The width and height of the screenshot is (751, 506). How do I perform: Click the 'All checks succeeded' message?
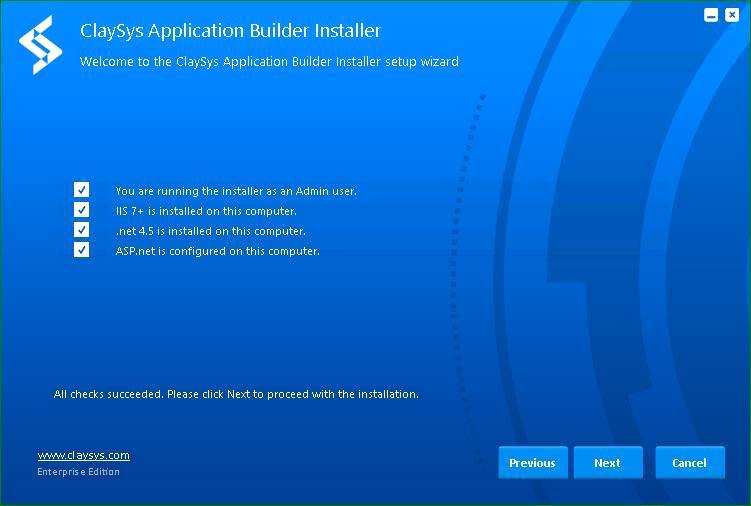(236, 394)
